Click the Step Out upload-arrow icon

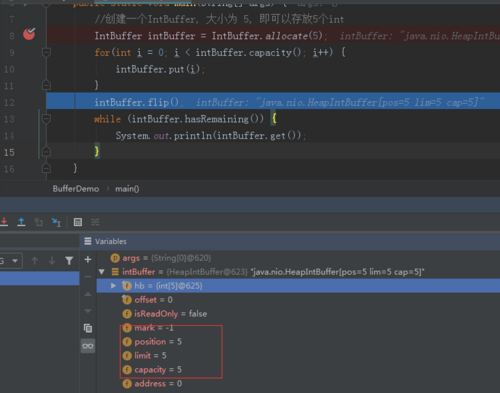pyautogui.click(x=21, y=222)
